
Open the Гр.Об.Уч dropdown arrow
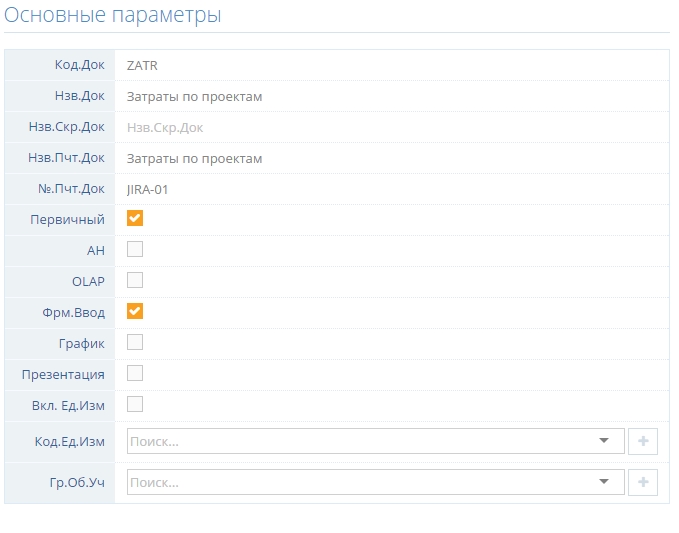[x=603, y=483]
